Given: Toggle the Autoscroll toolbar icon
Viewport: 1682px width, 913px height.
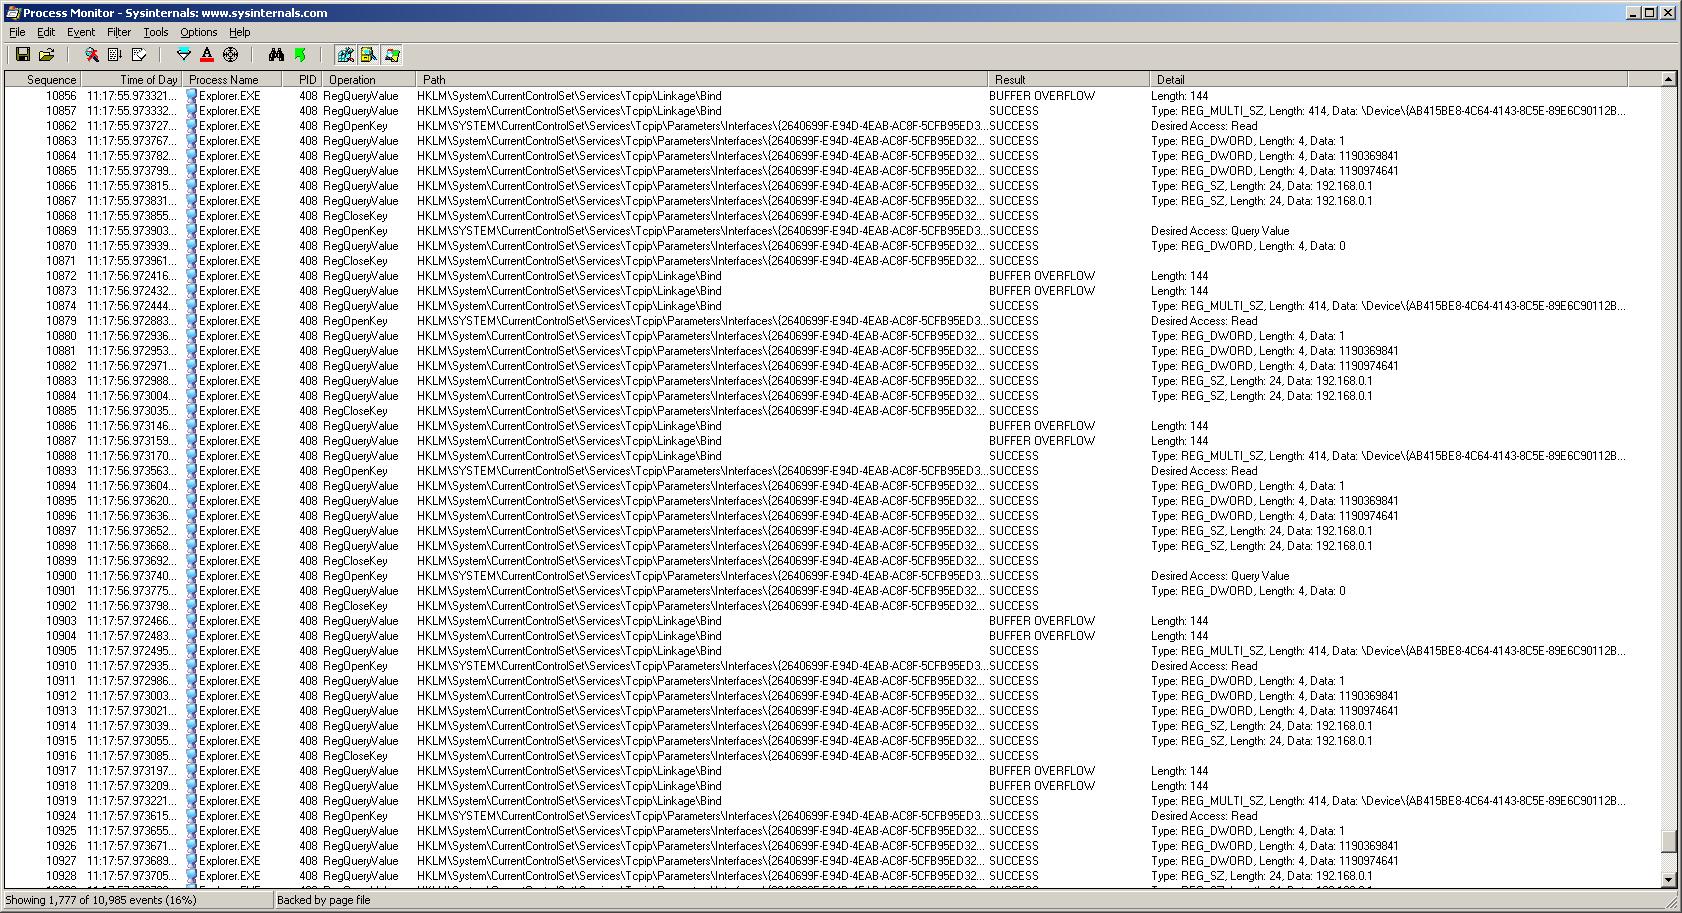Looking at the screenshot, I should click(x=114, y=55).
